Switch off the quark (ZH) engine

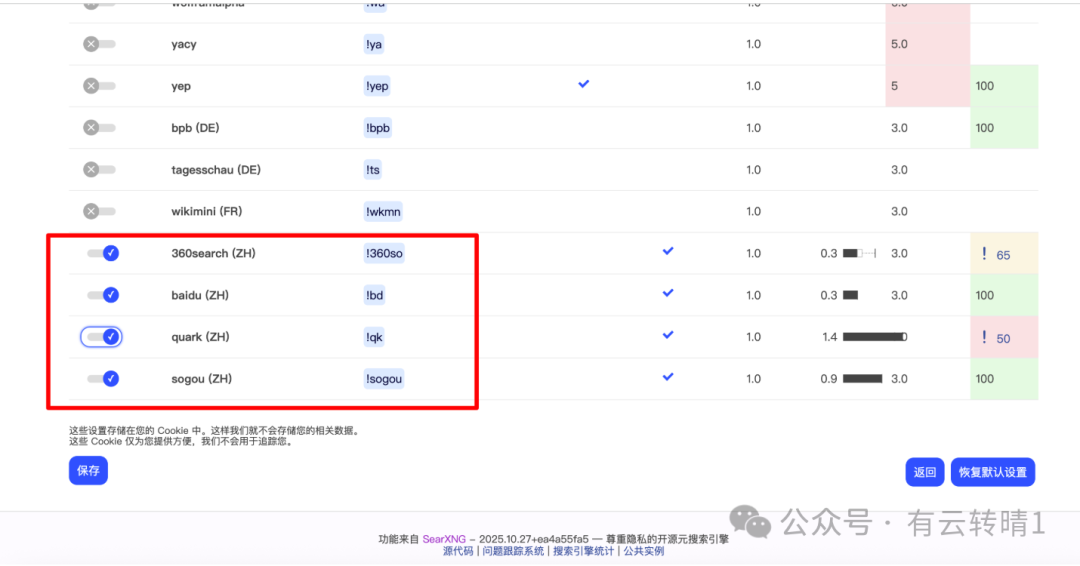click(102, 337)
